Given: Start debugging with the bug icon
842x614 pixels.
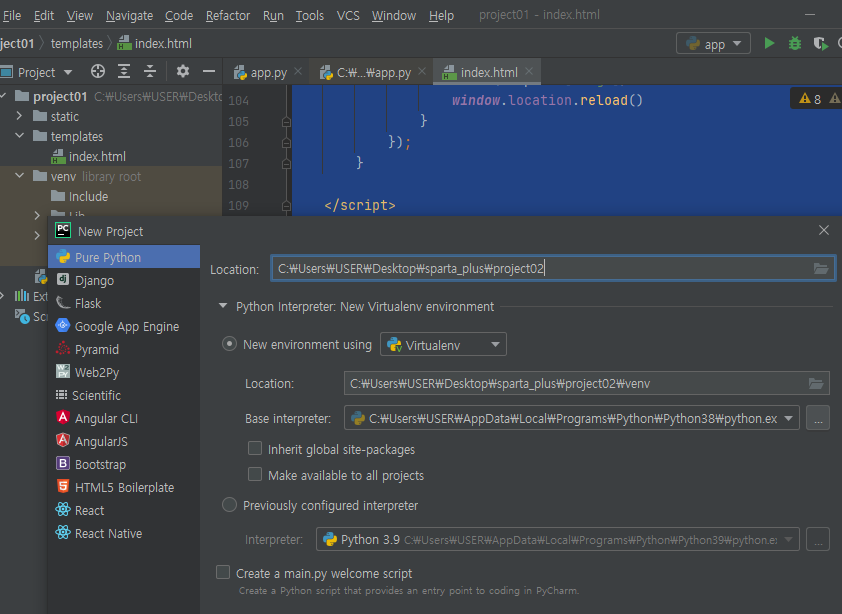Looking at the screenshot, I should pos(795,44).
